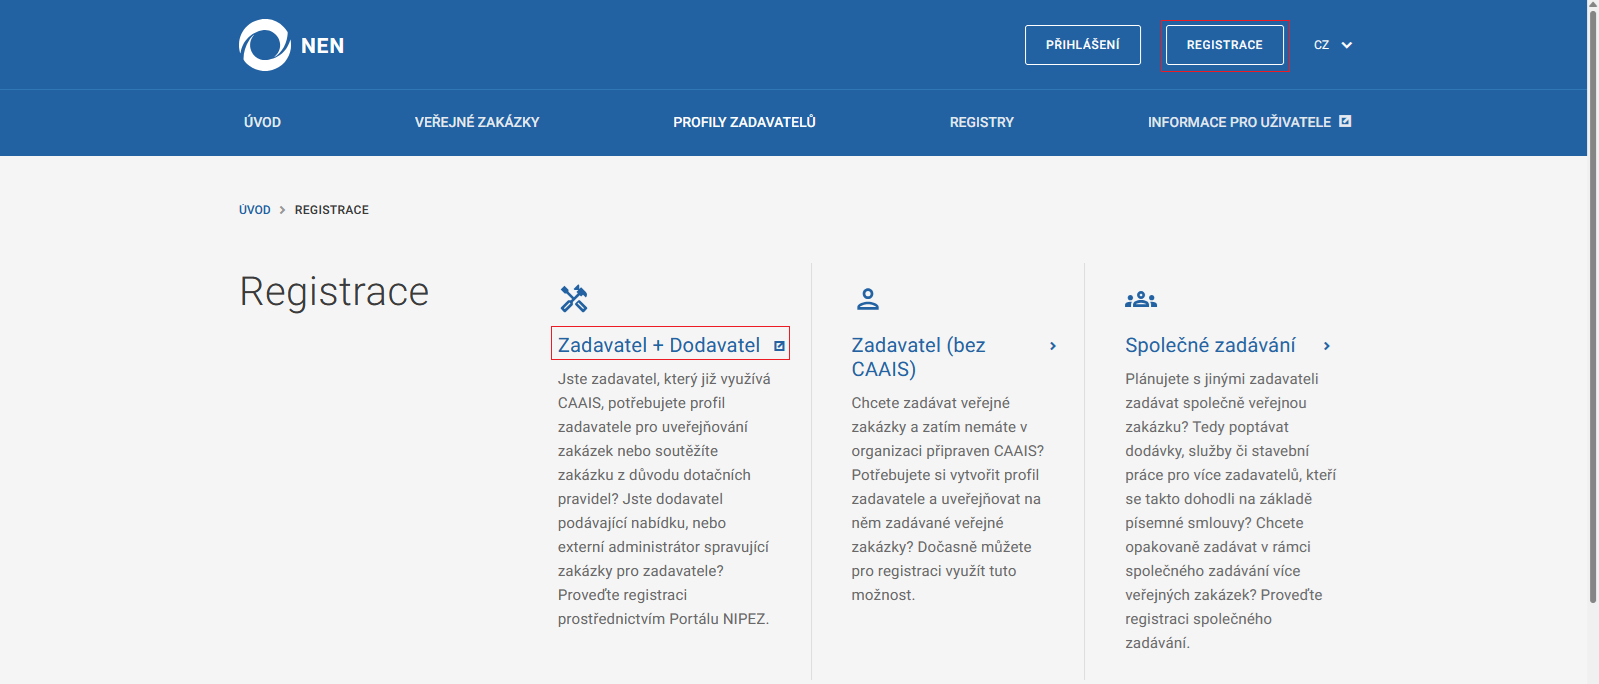Open the Profily zadavatelů menu item

click(744, 122)
